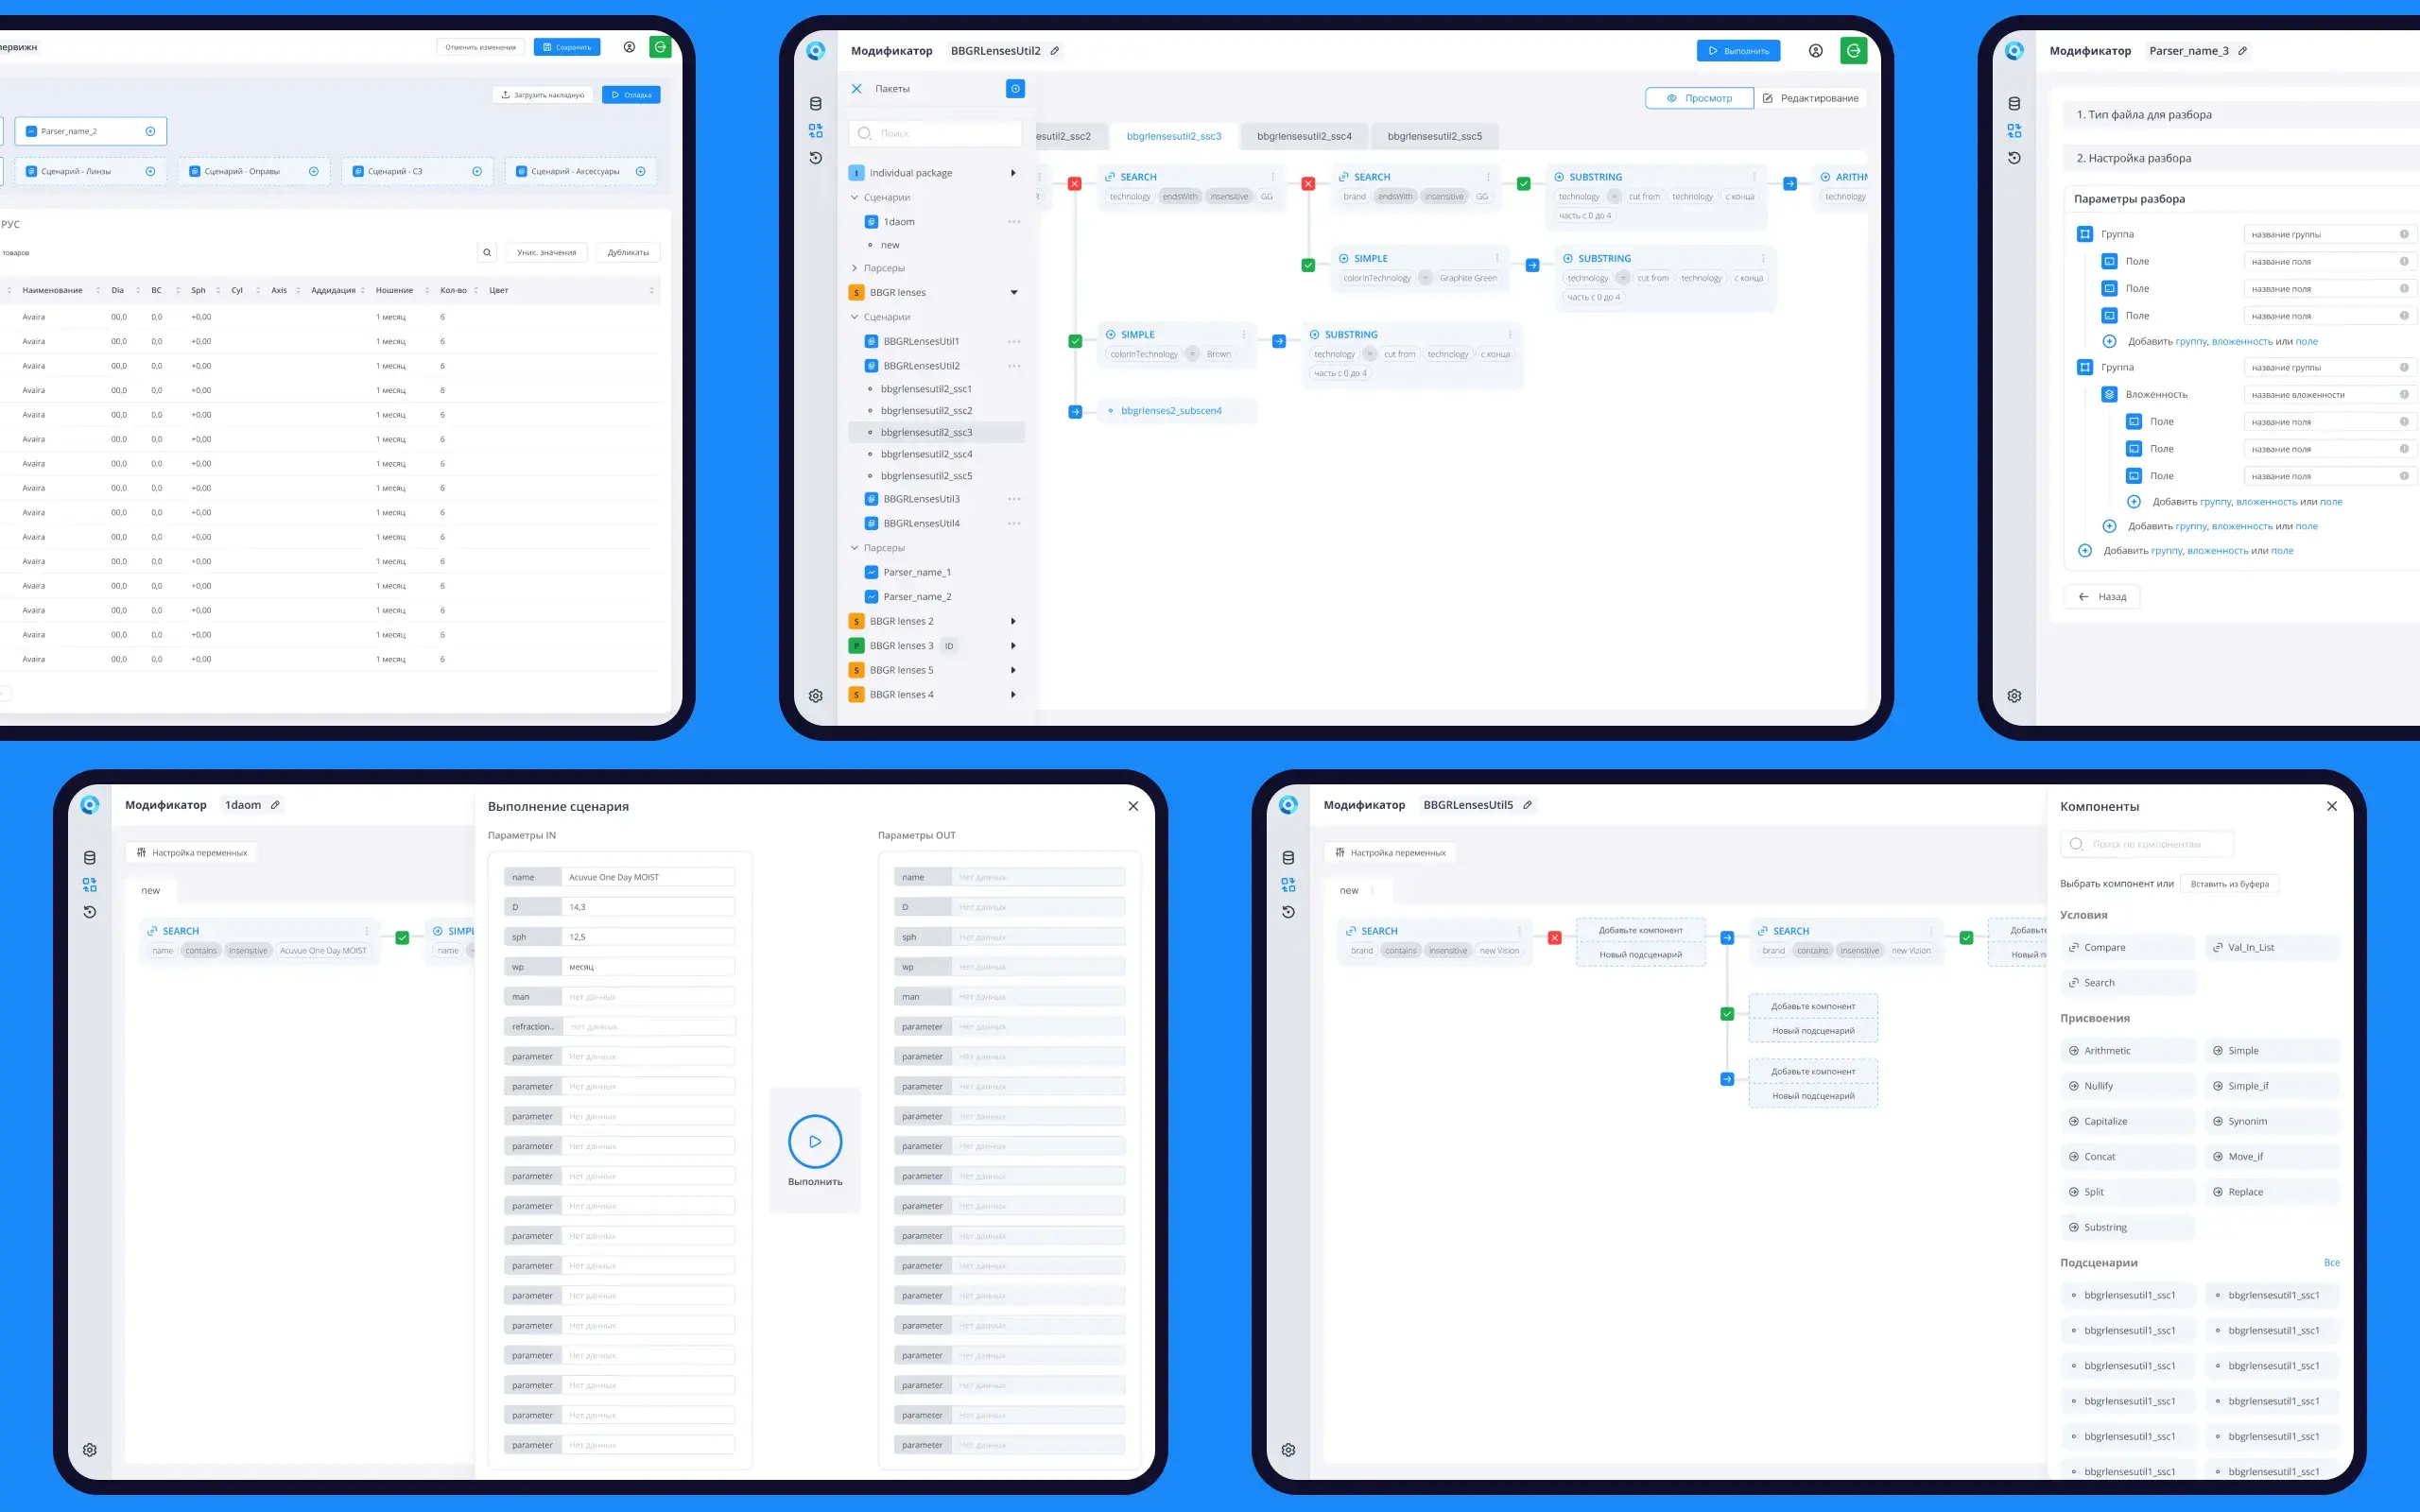The width and height of the screenshot is (2420, 1512).
Task: Click pencil icon beside BBGRLensesUtil2 title
Action: click(x=1054, y=51)
